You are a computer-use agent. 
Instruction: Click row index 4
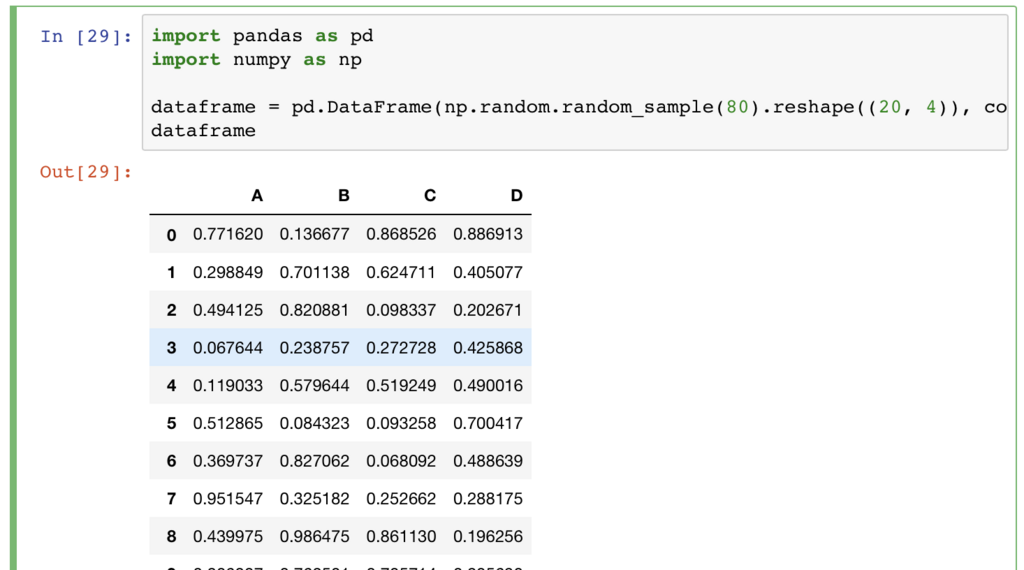pyautogui.click(x=171, y=386)
